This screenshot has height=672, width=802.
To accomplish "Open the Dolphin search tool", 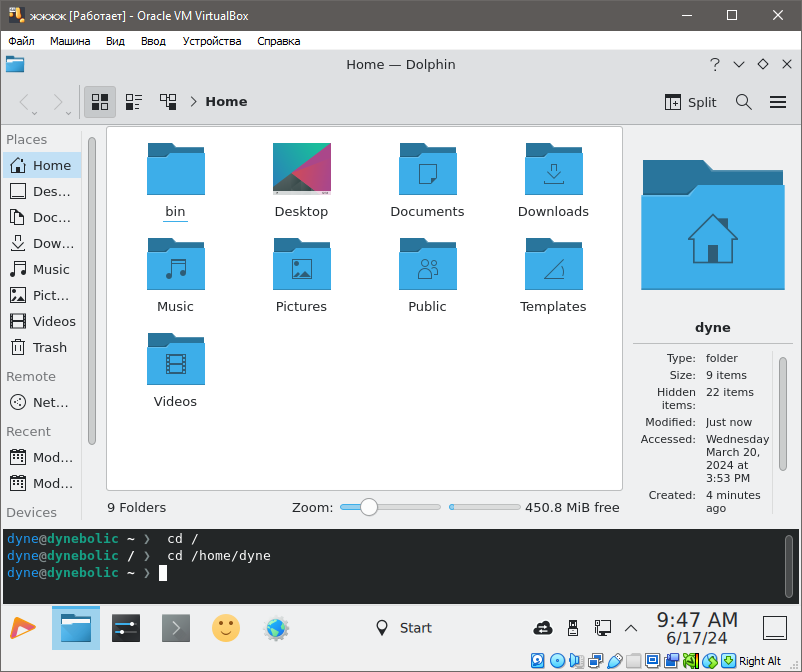I will 744,102.
